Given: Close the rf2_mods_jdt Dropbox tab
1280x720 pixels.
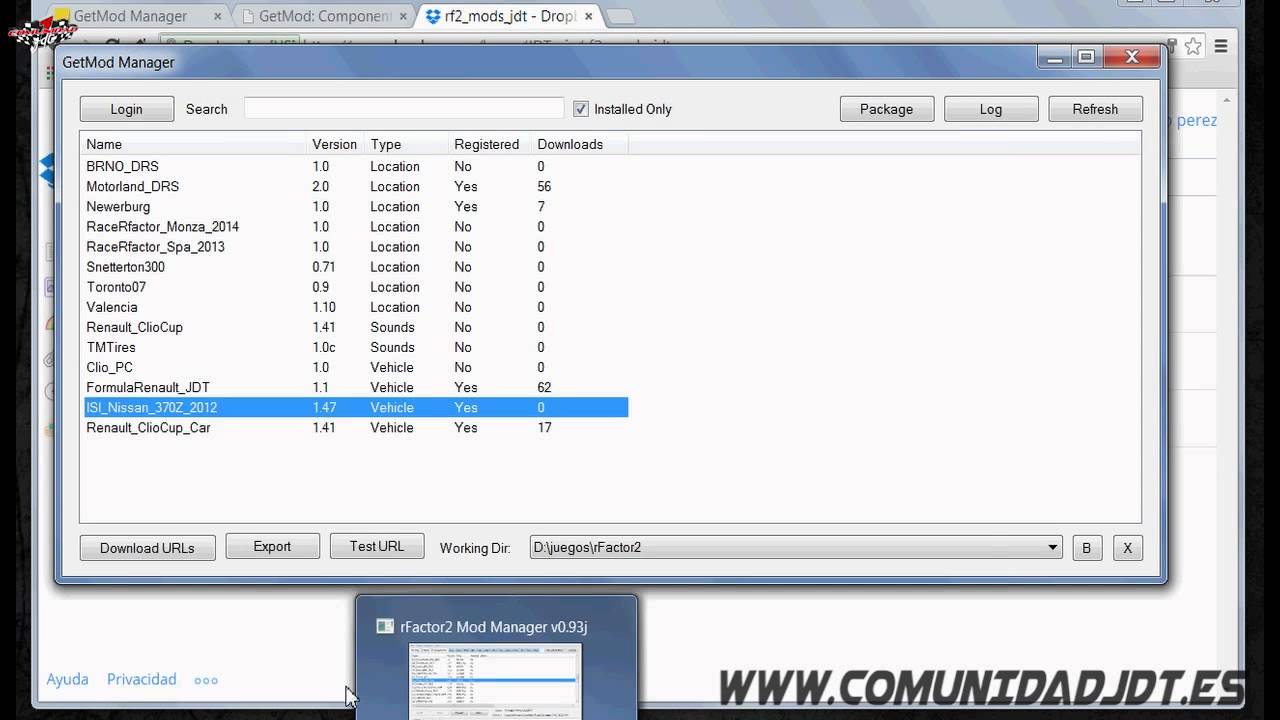Looking at the screenshot, I should pos(587,16).
